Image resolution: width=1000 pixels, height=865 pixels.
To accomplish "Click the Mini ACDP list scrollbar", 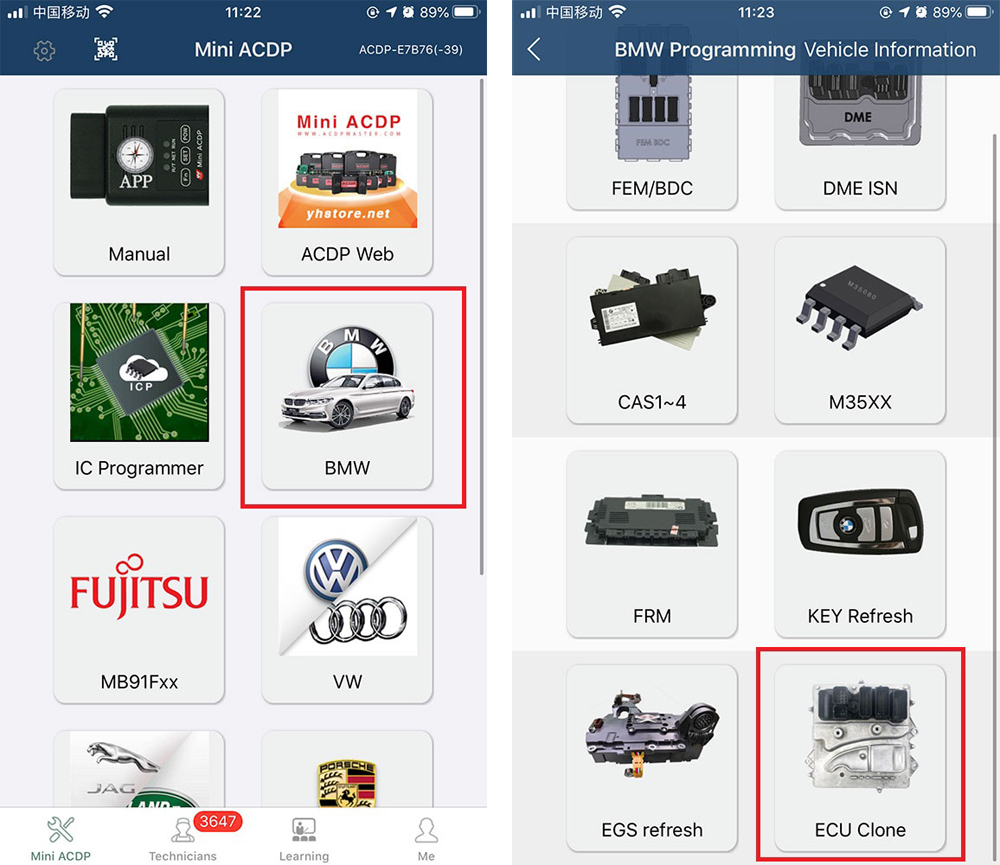I will coord(482,327).
